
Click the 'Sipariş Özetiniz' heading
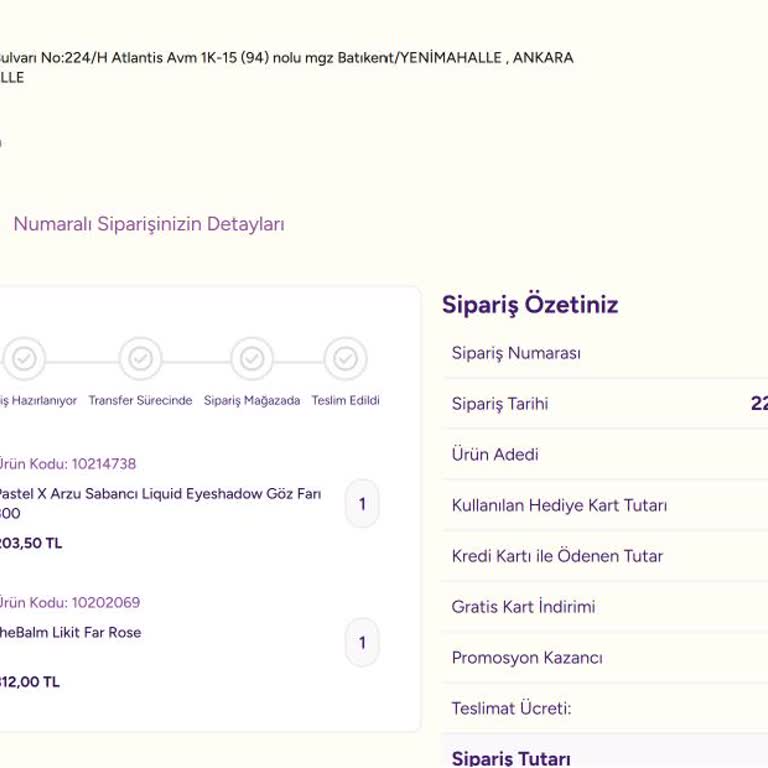(x=530, y=305)
